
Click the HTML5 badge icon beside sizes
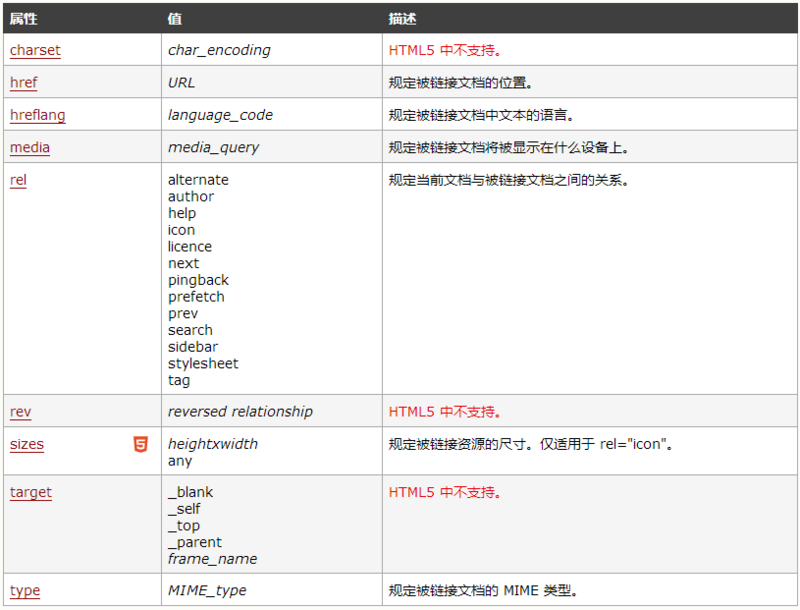141,444
